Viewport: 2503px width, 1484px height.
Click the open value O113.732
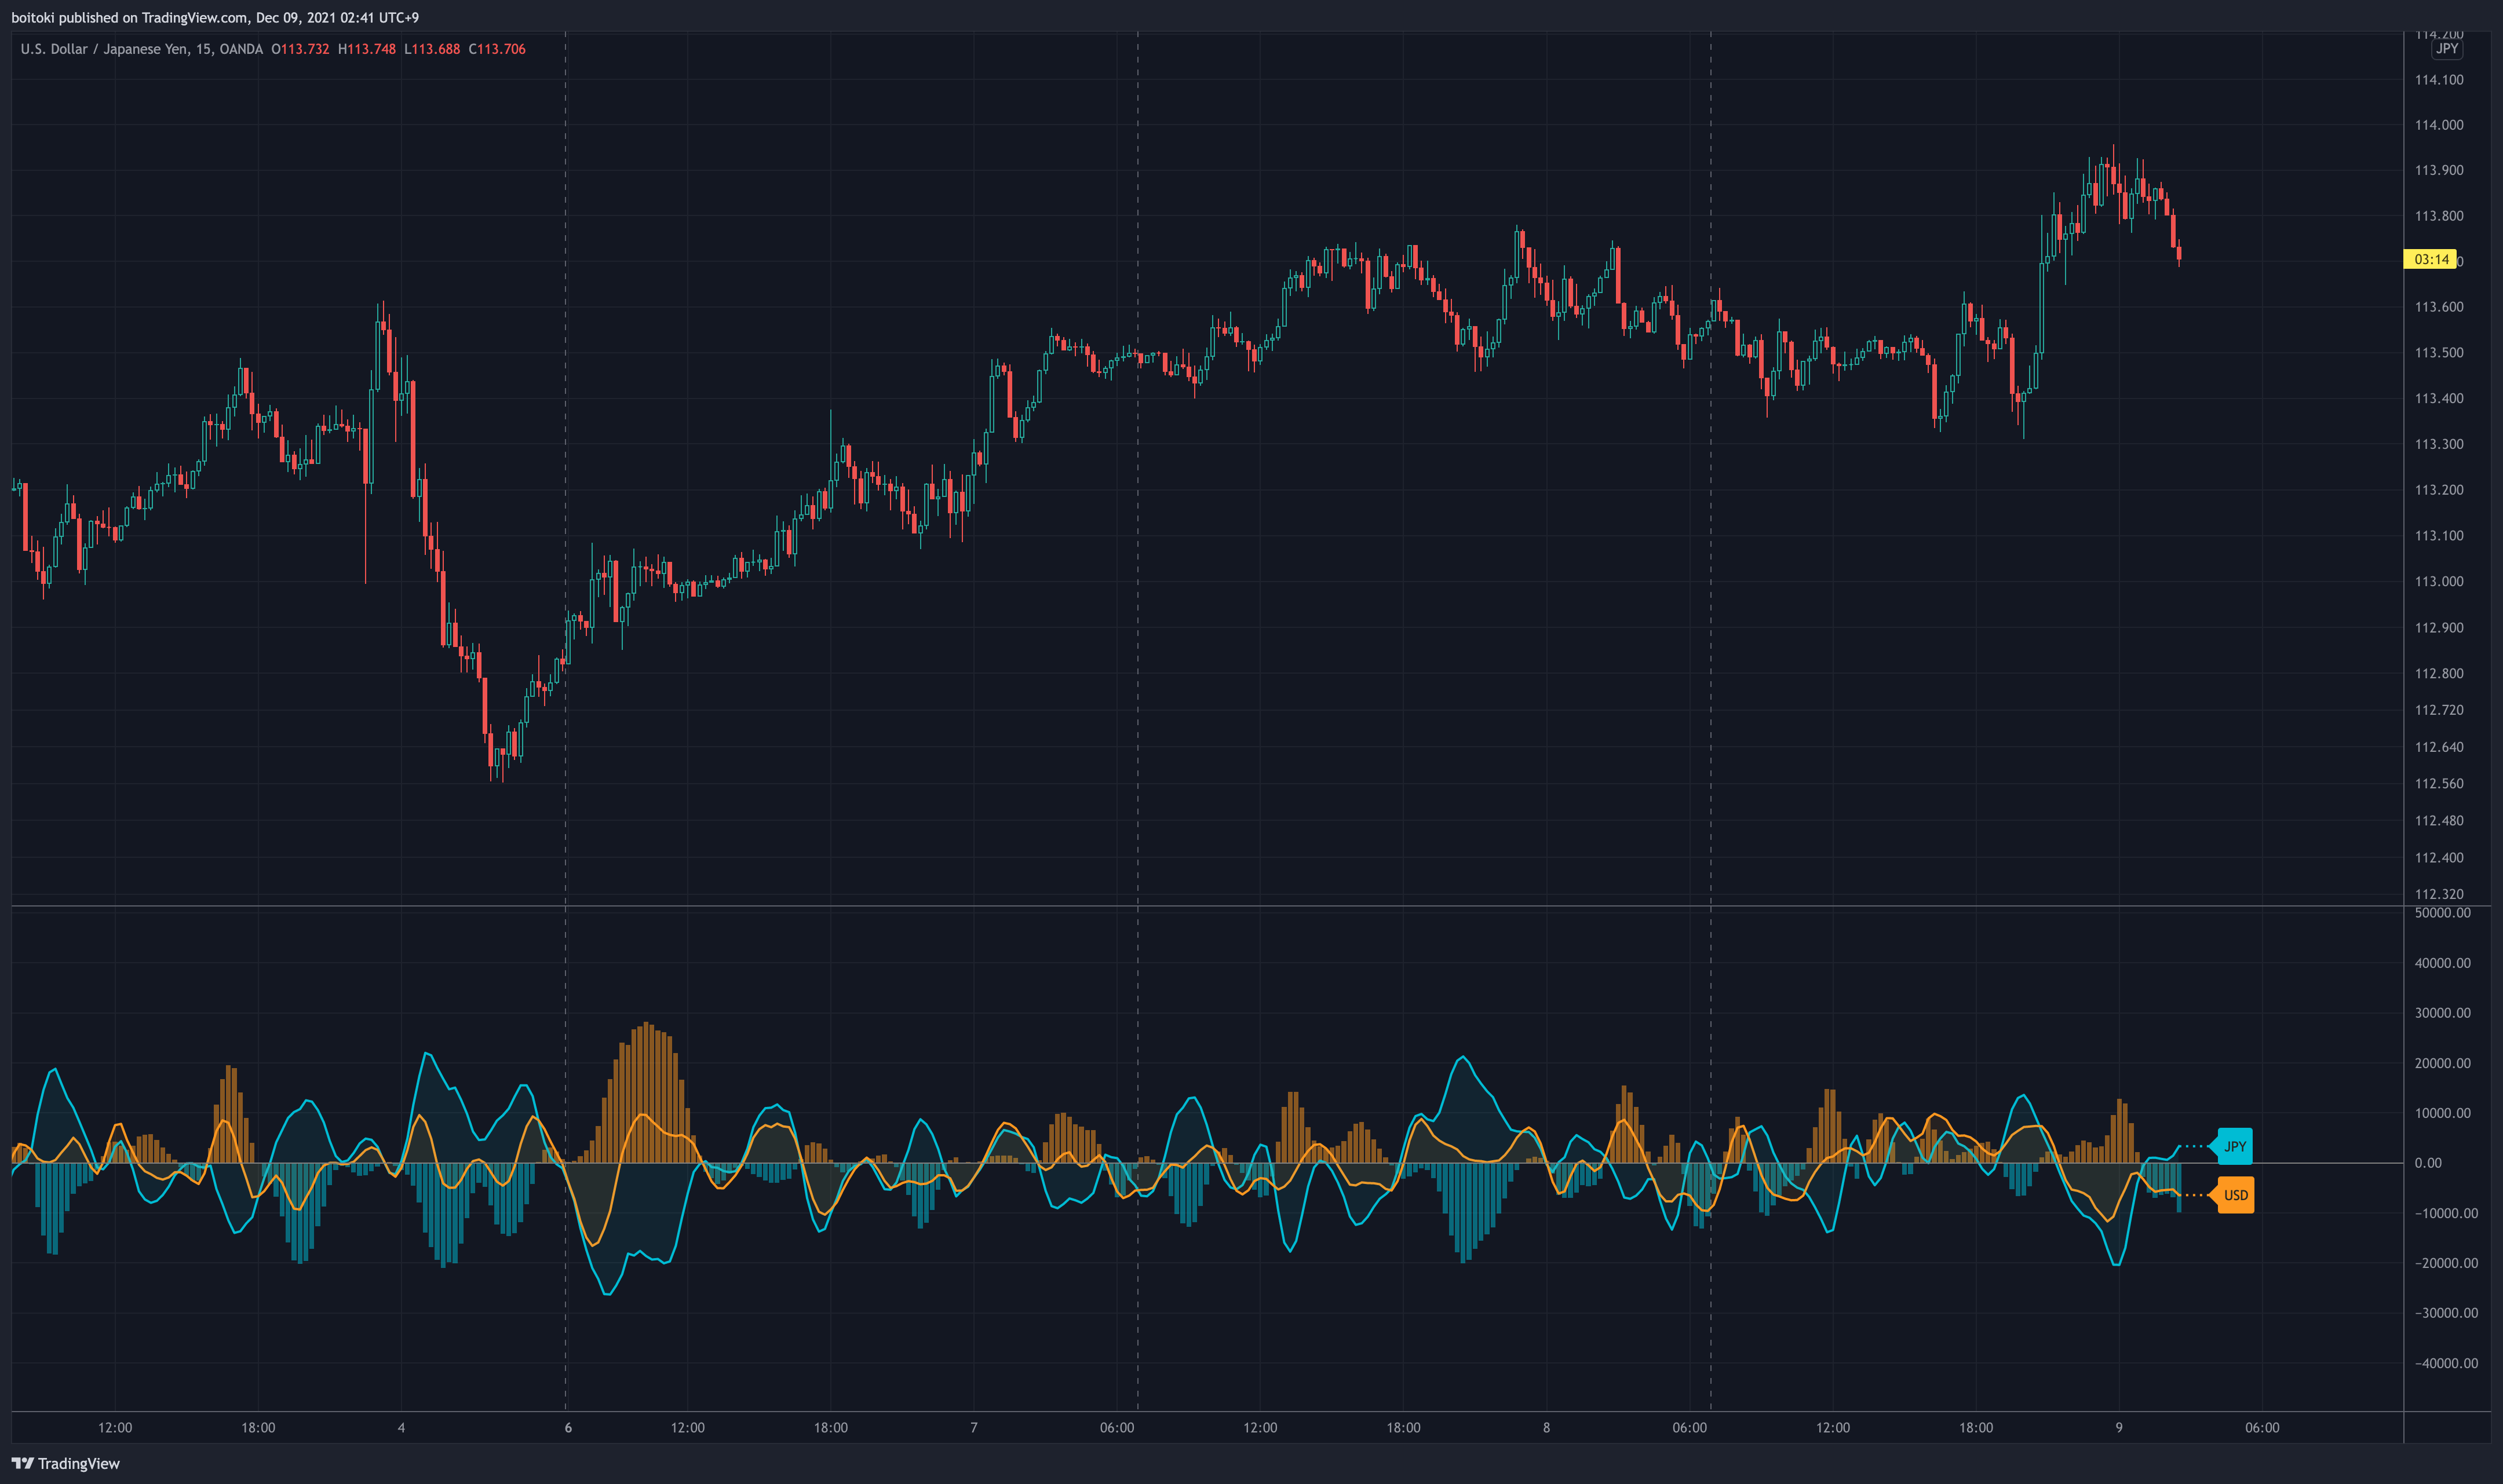tap(300, 49)
